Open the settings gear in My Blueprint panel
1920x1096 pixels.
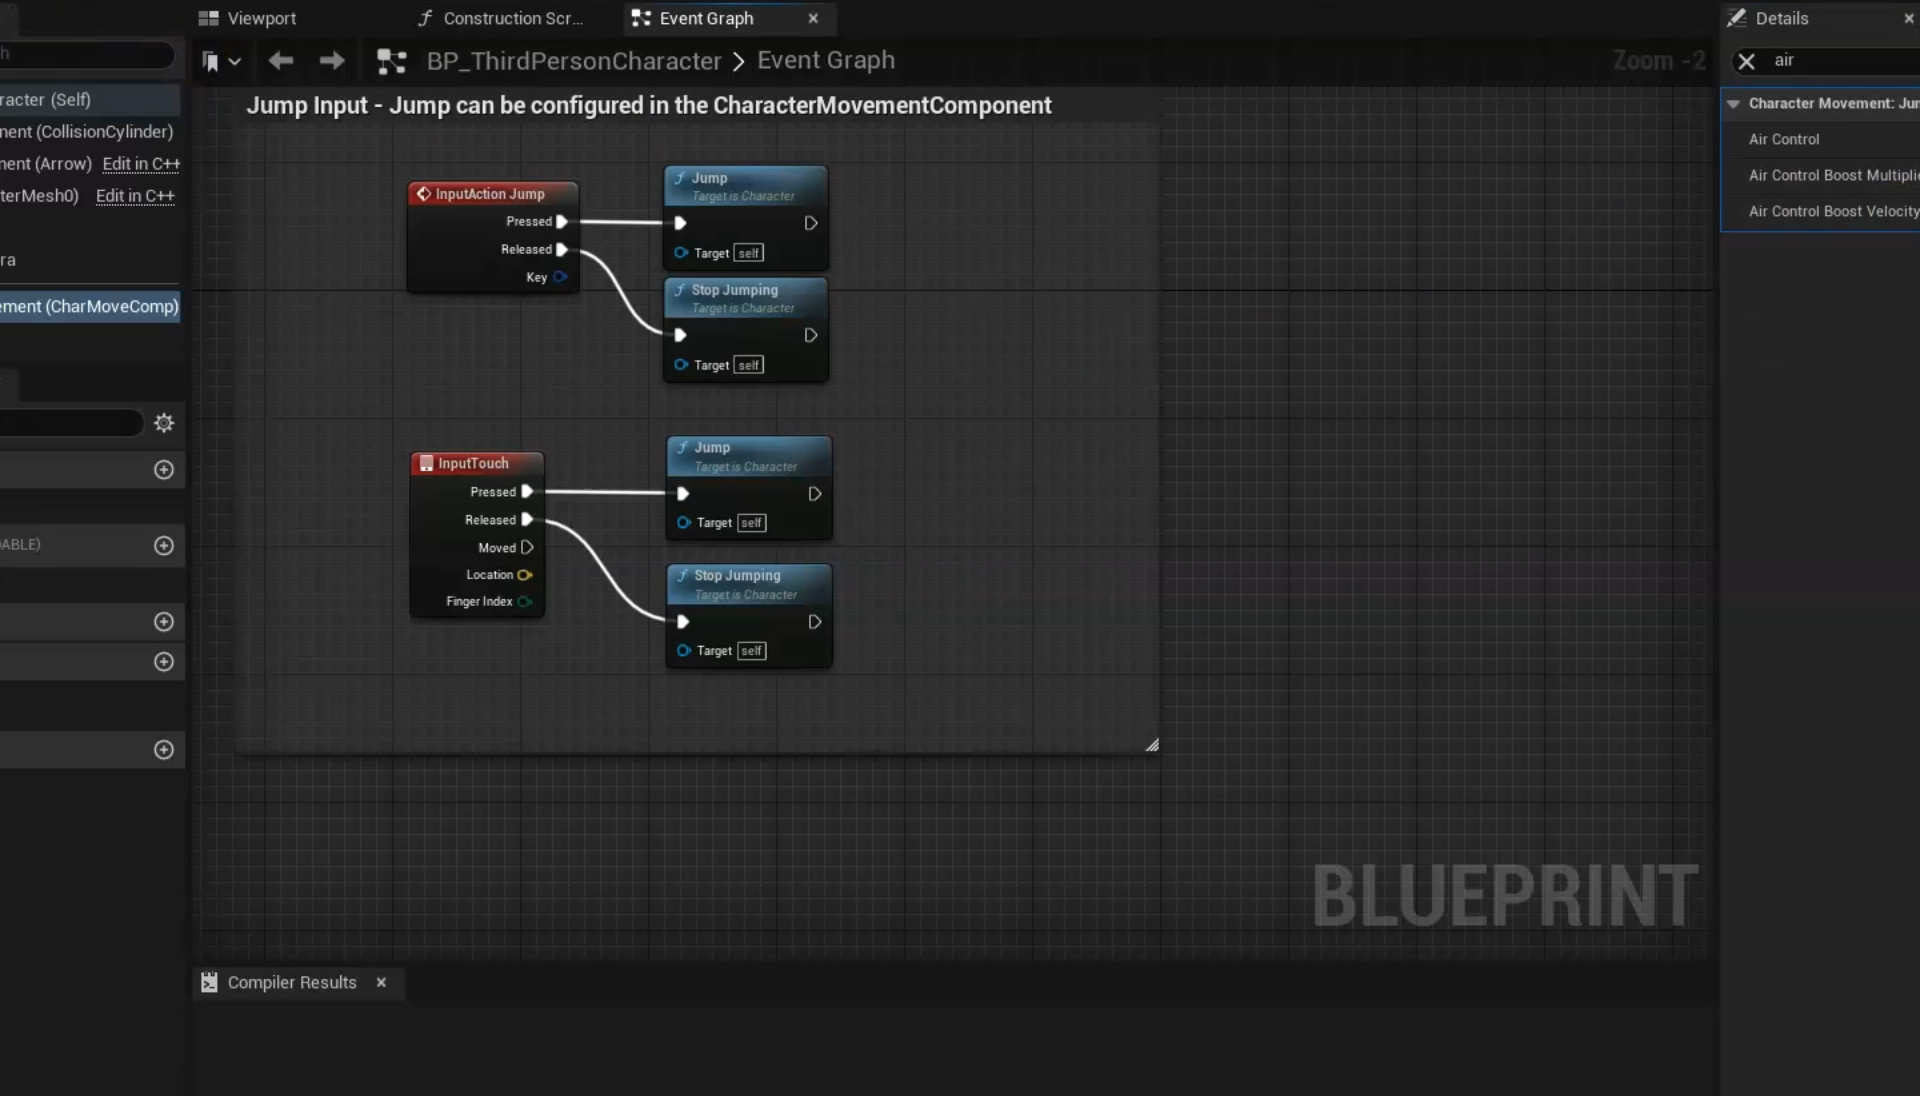[x=164, y=423]
